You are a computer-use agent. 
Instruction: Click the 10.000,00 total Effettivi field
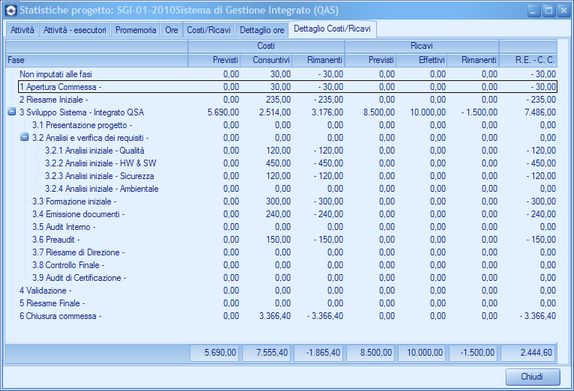(x=422, y=353)
